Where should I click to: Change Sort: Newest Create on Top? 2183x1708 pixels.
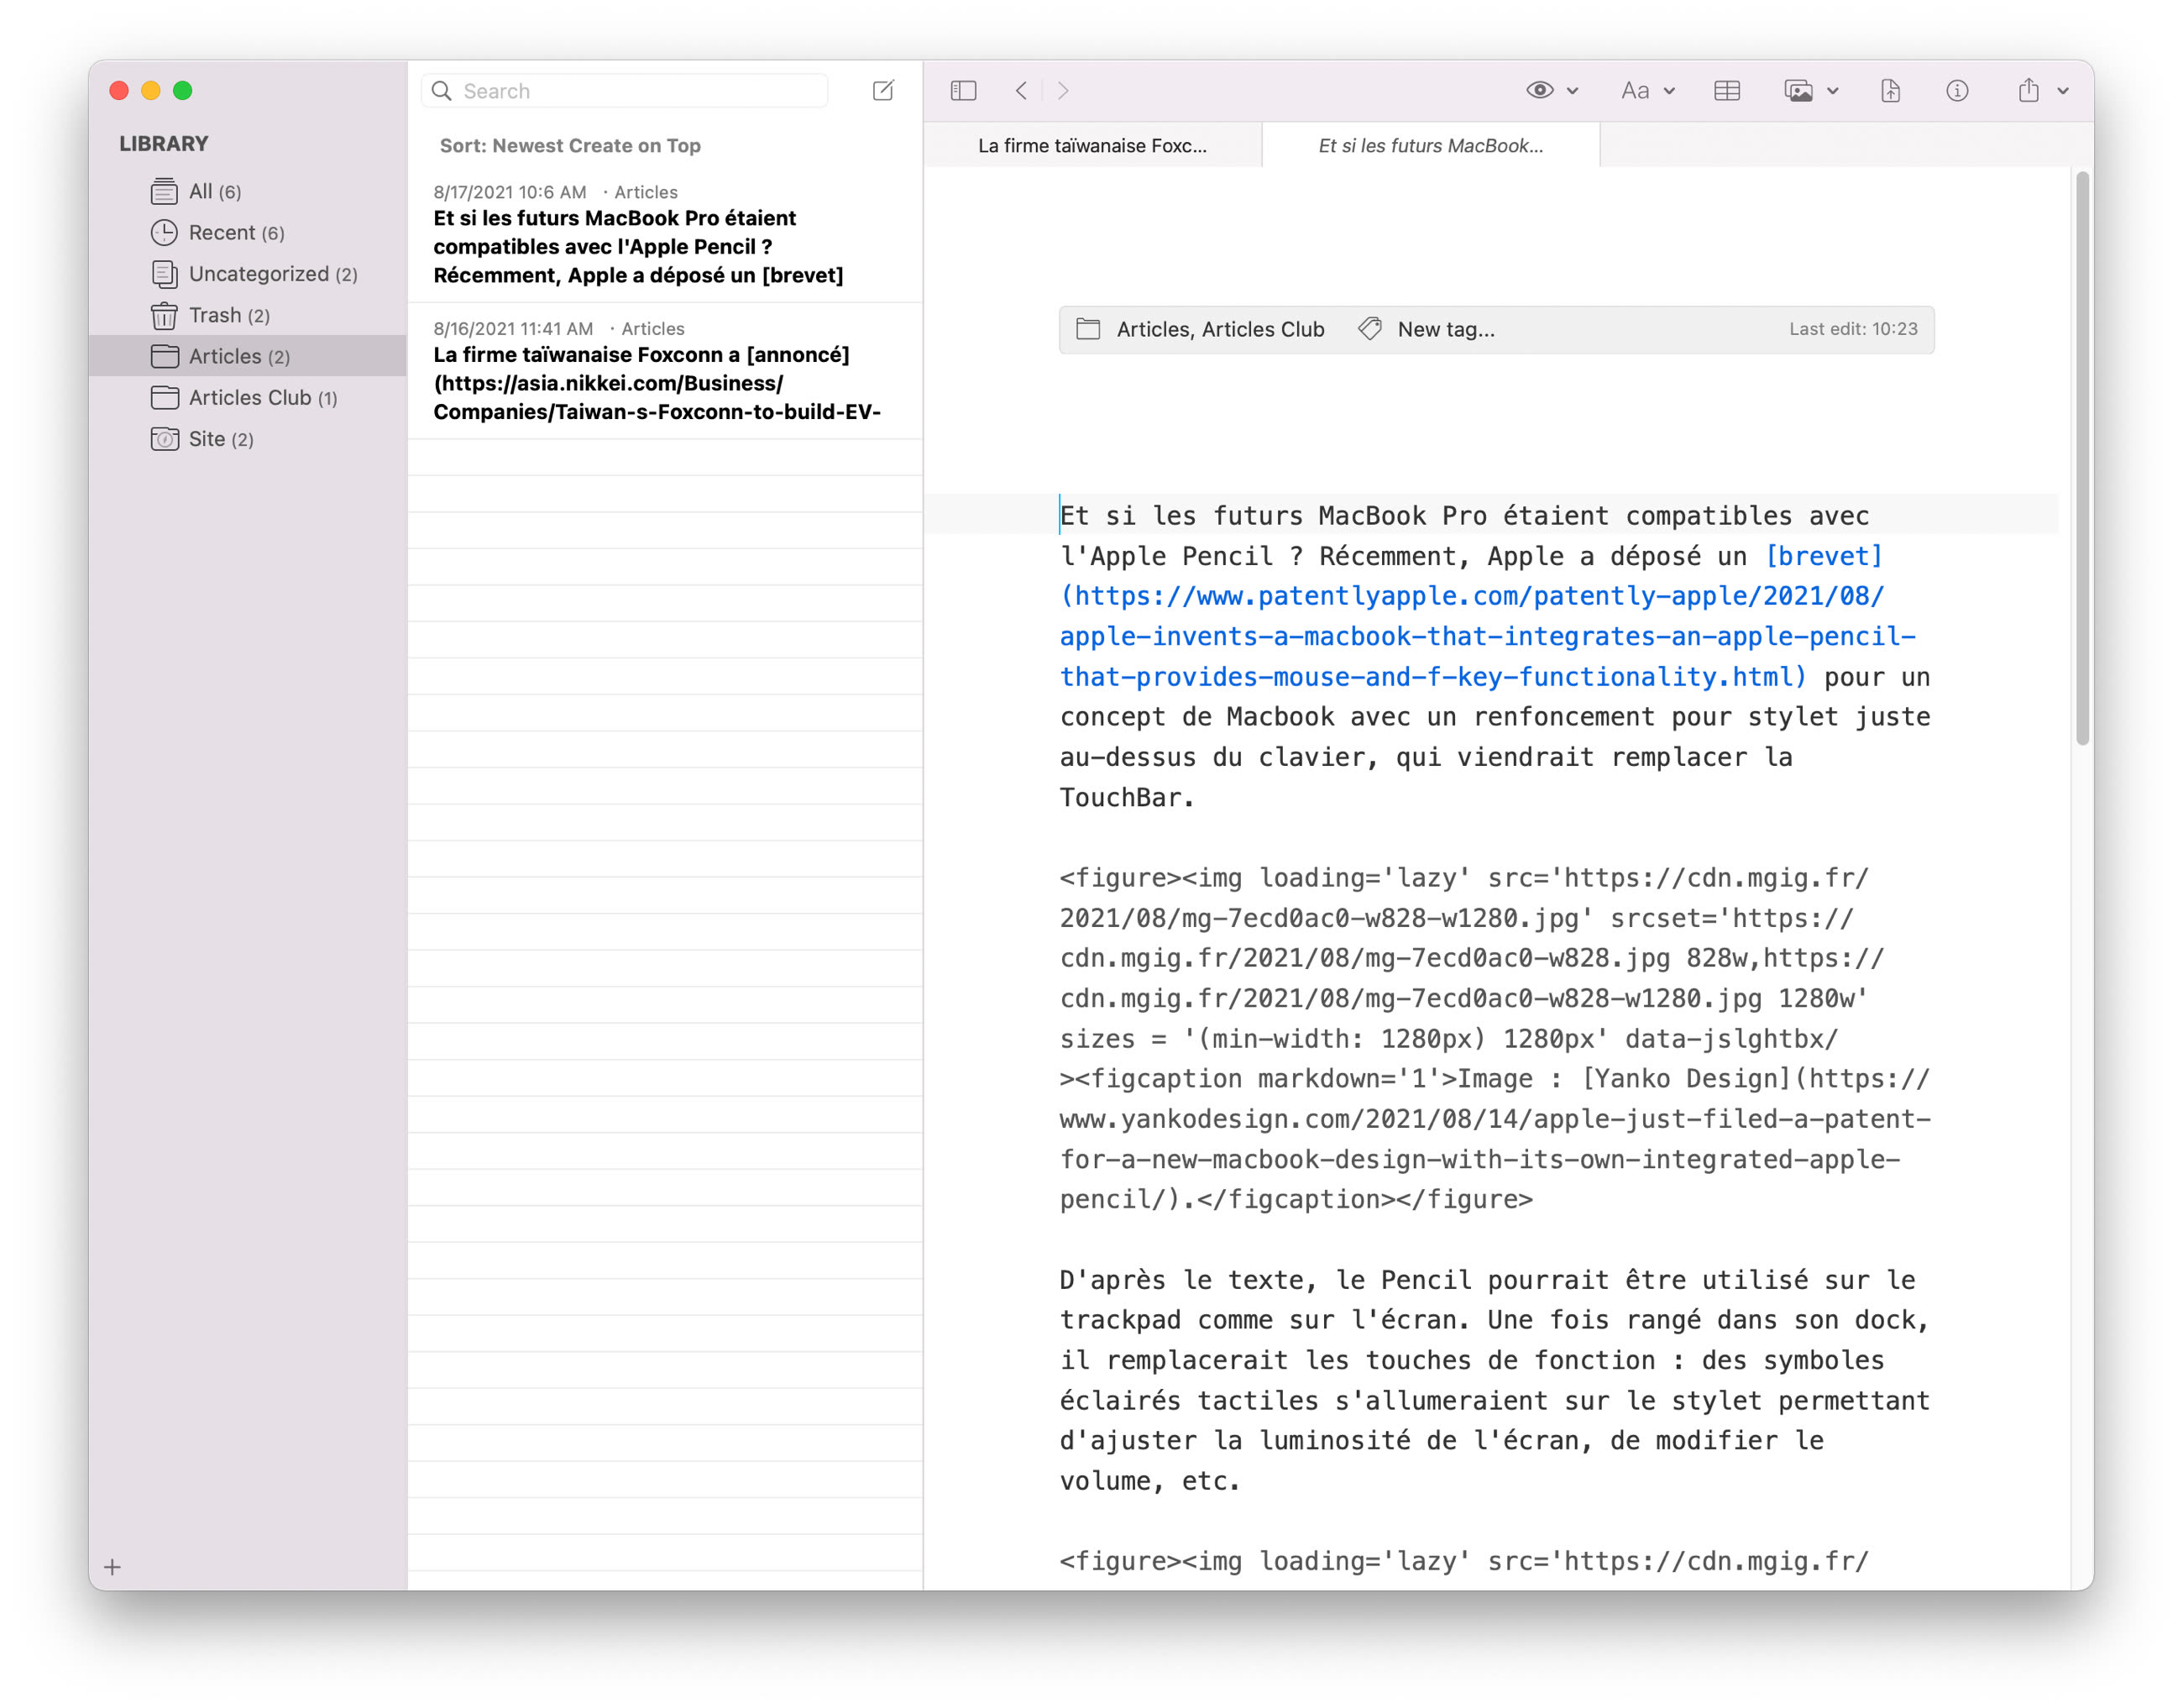pyautogui.click(x=570, y=146)
